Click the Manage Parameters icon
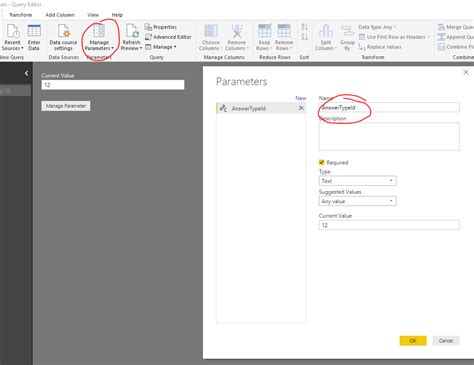 99,31
